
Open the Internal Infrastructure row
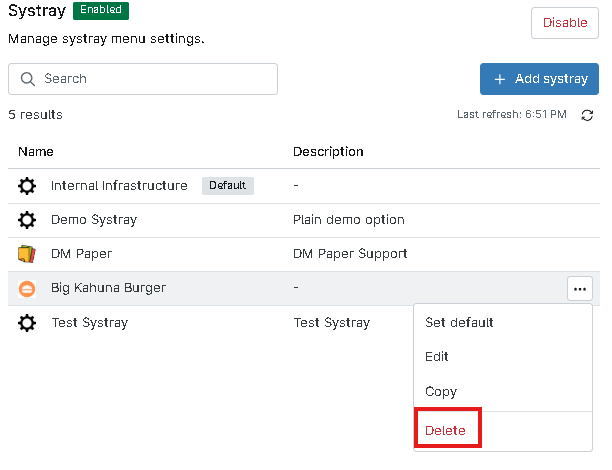pos(119,186)
